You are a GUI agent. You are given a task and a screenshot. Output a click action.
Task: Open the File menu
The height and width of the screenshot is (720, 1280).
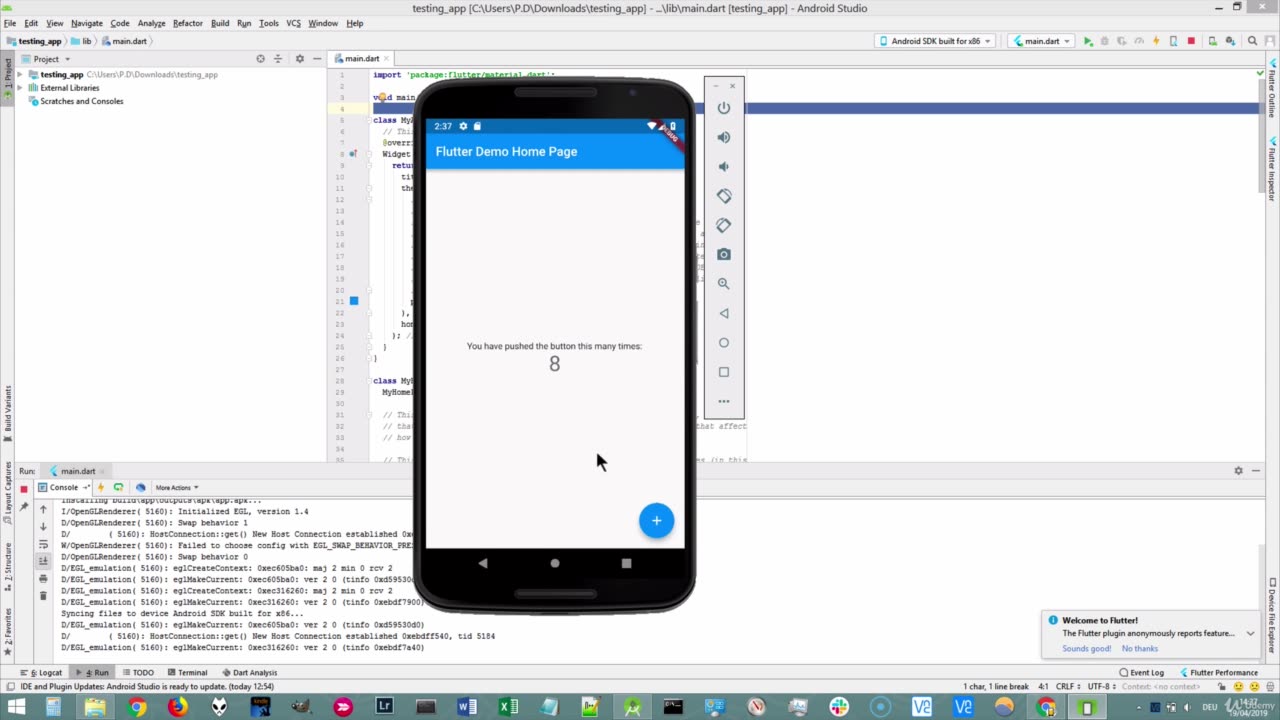10,23
